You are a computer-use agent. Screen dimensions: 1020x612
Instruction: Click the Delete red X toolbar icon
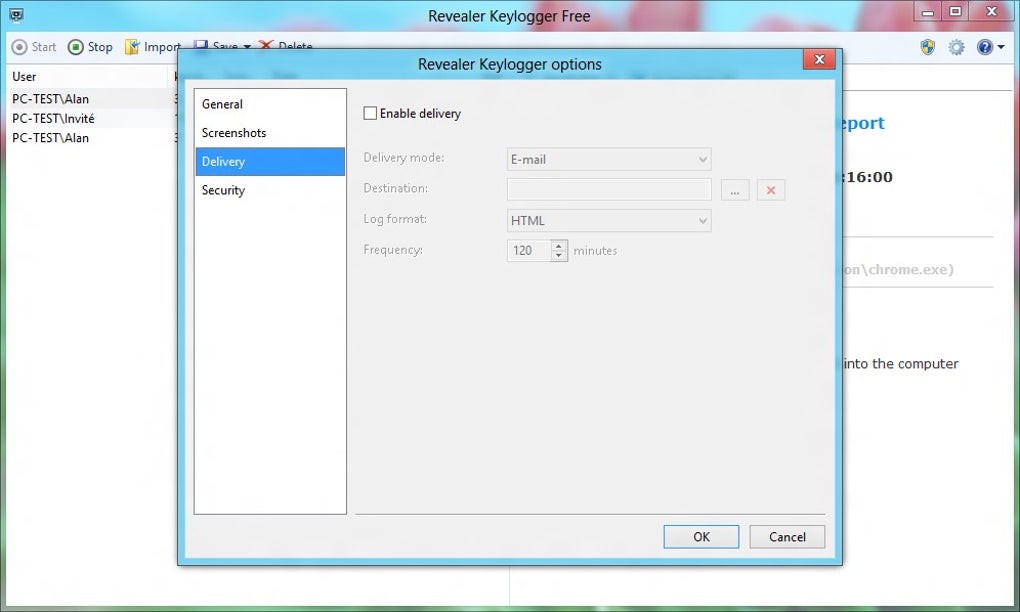265,45
